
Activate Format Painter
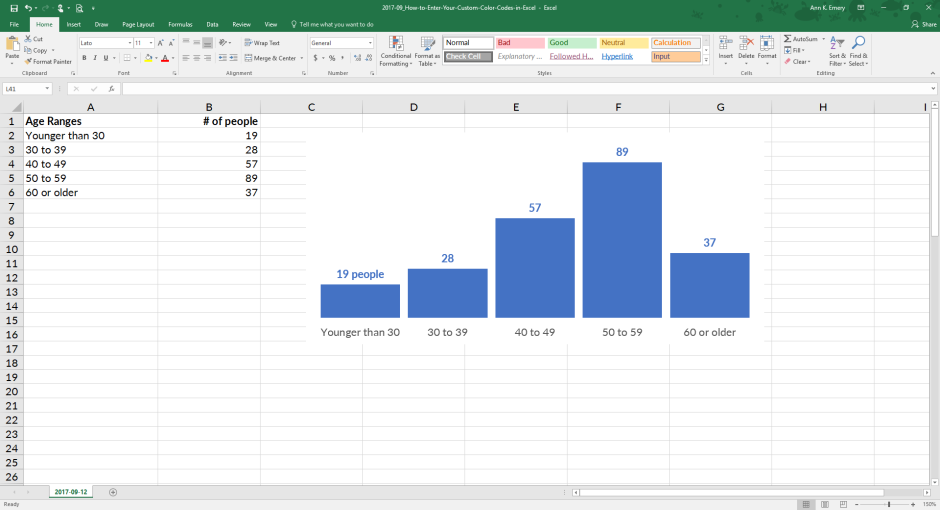(48, 62)
